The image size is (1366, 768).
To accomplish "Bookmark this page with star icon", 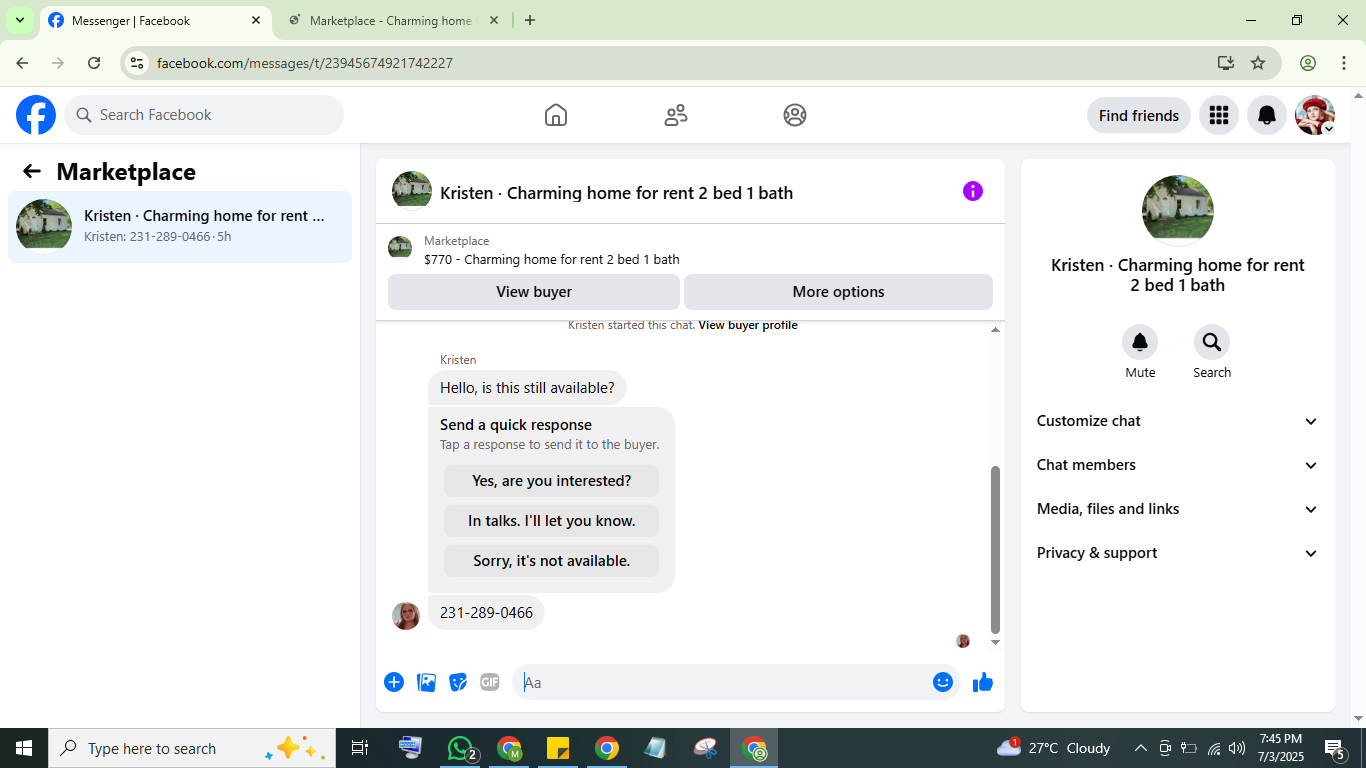I will (1258, 63).
